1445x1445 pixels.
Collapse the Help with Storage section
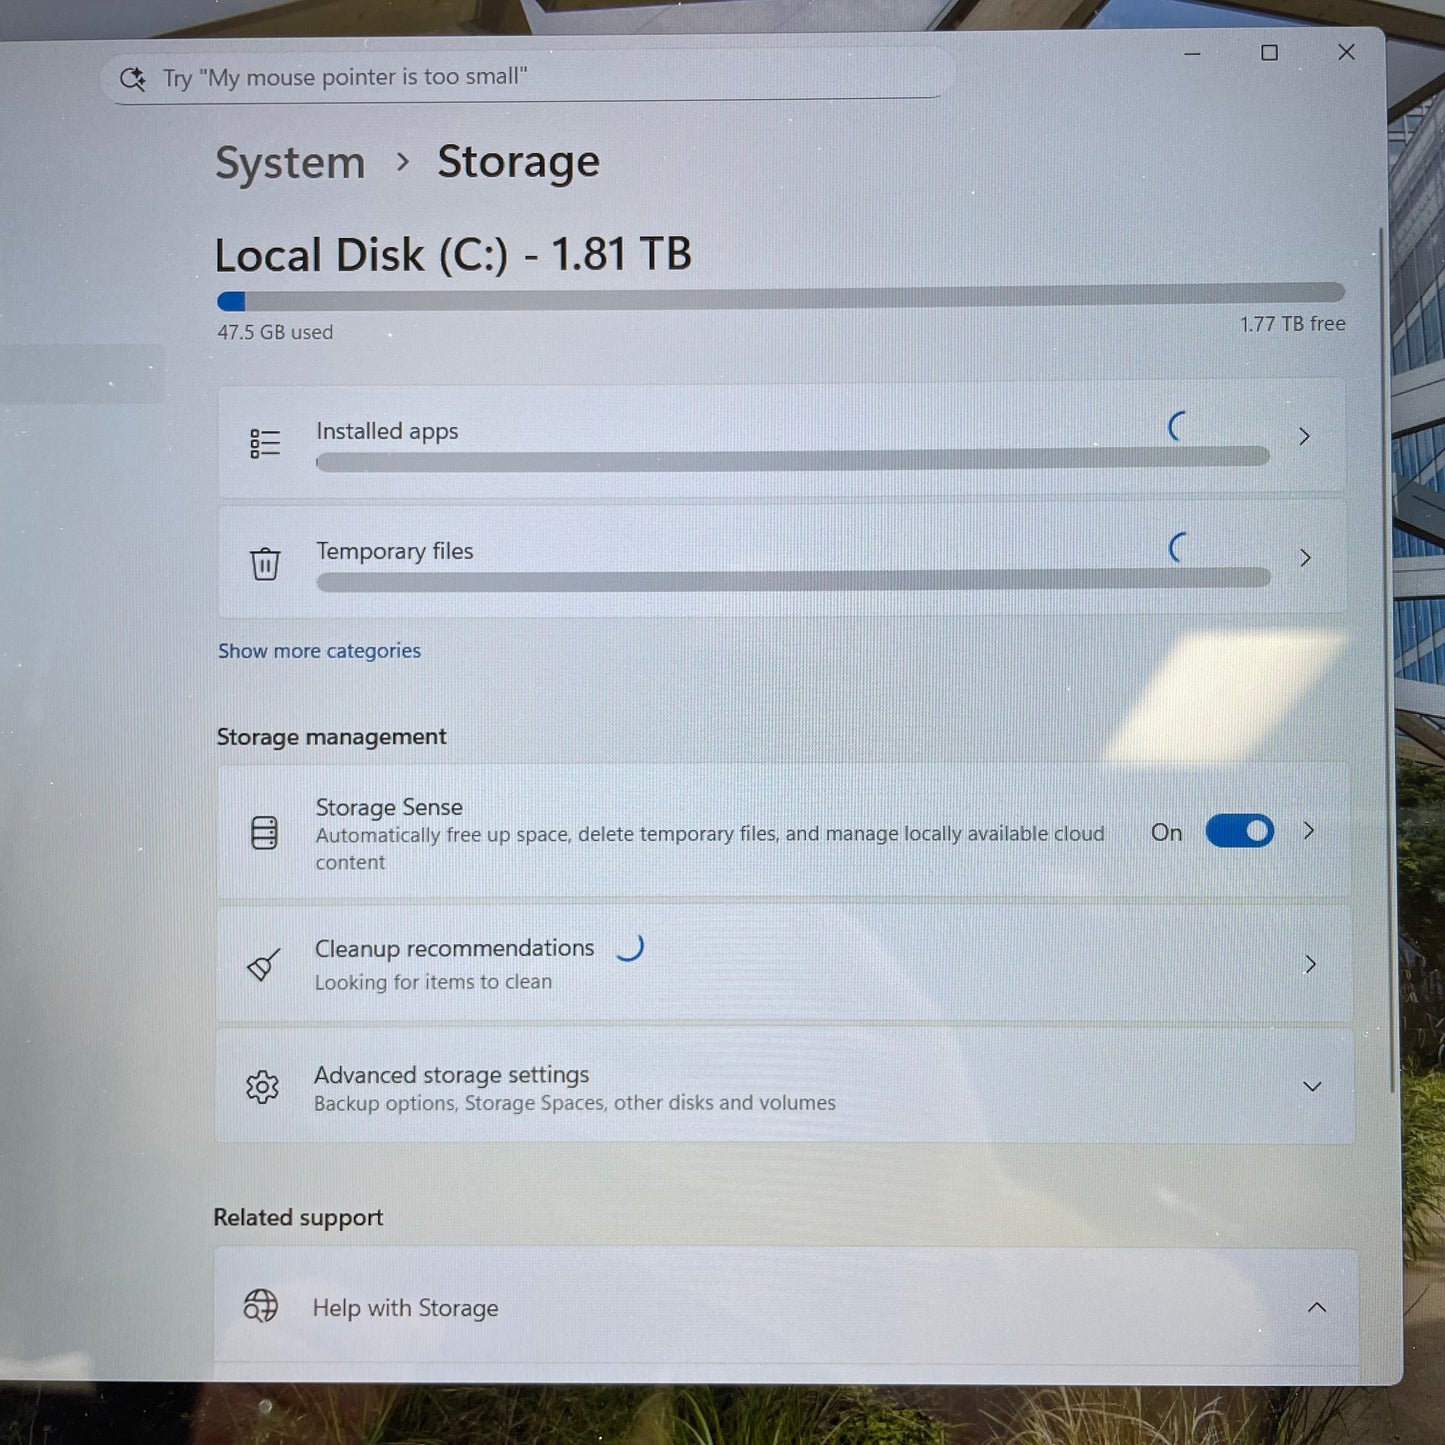1317,1306
